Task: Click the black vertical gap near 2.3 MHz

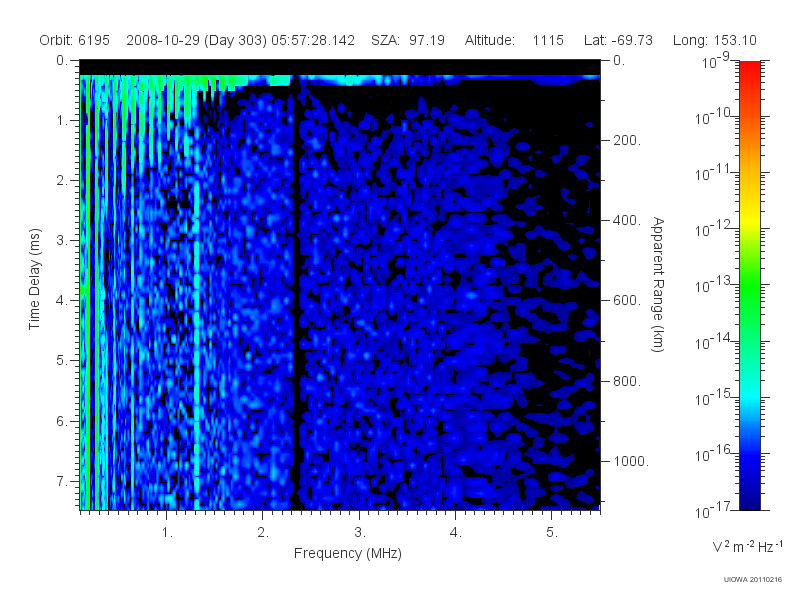Action: point(295,293)
